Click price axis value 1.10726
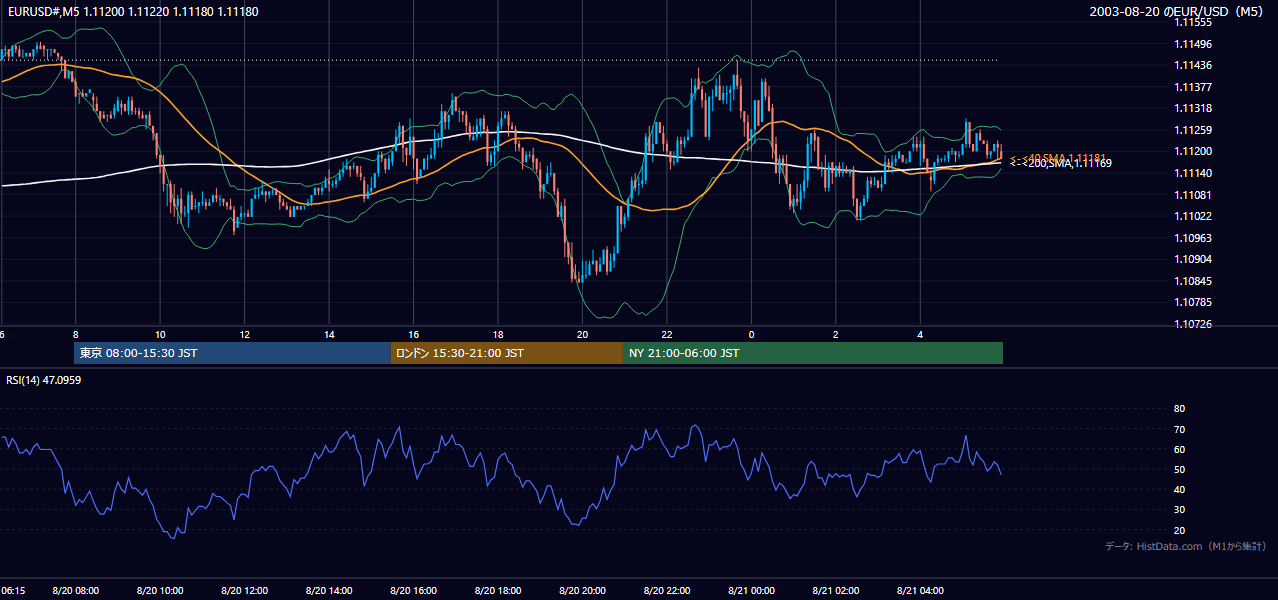Image resolution: width=1278 pixels, height=600 pixels. point(1193,324)
